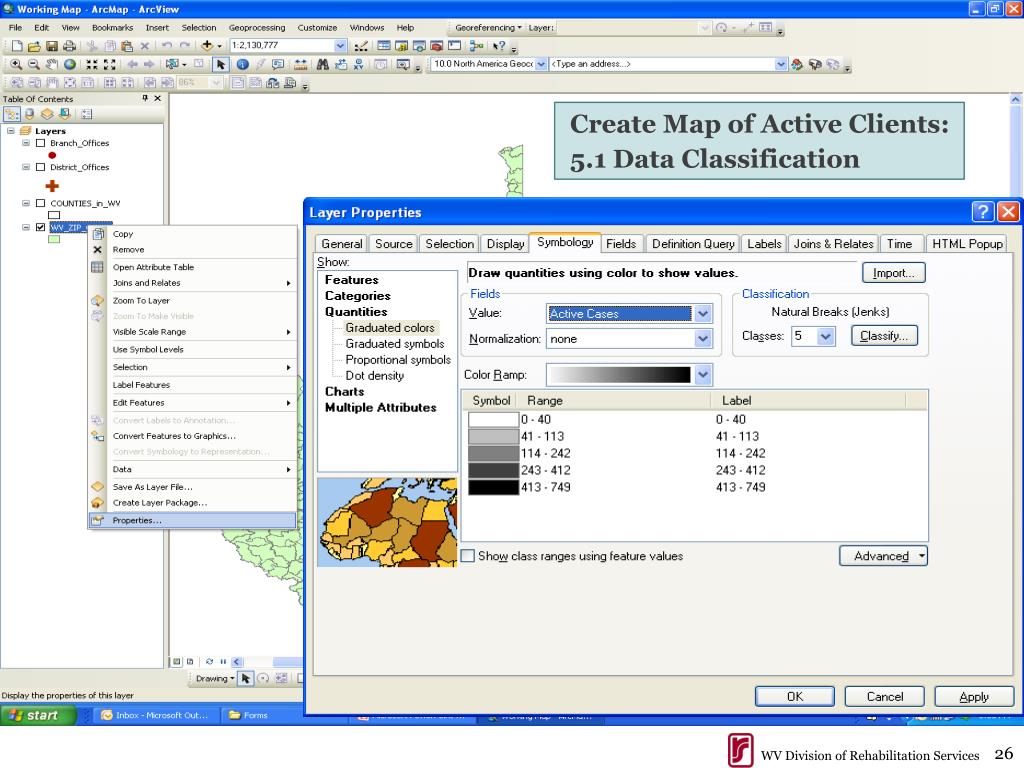Click the Full Extent globe icon
This screenshot has width=1024, height=768.
point(69,64)
